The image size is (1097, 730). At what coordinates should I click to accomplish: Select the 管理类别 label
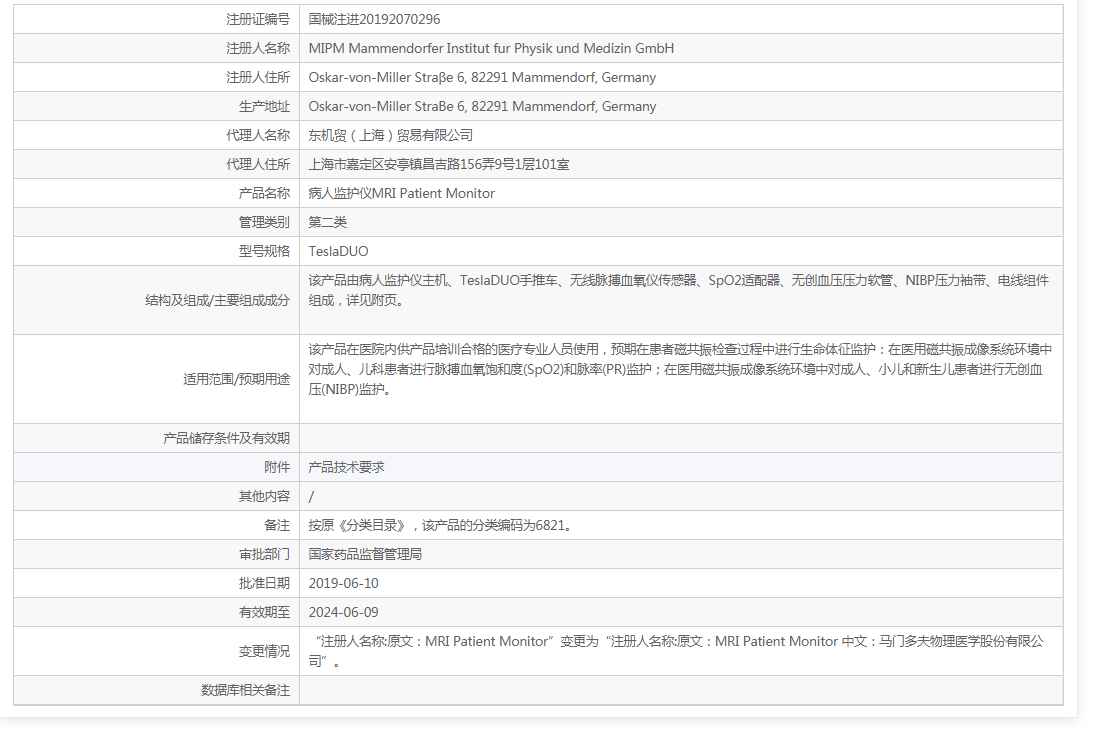(264, 222)
